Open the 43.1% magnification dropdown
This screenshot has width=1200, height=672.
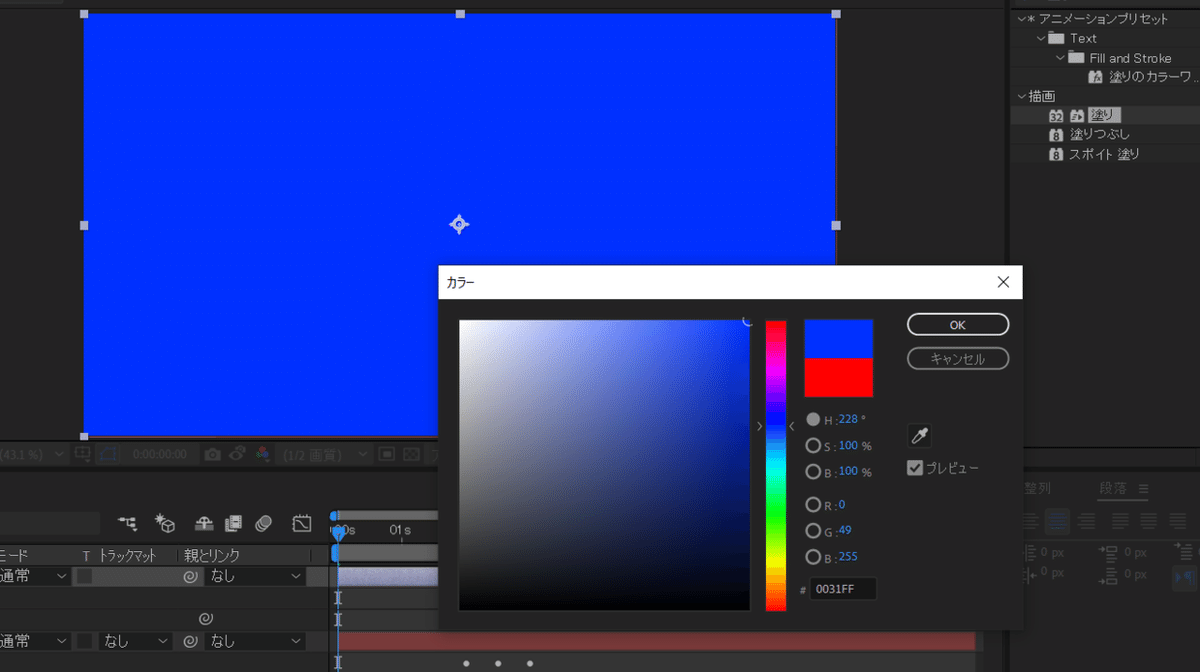[x=33, y=454]
